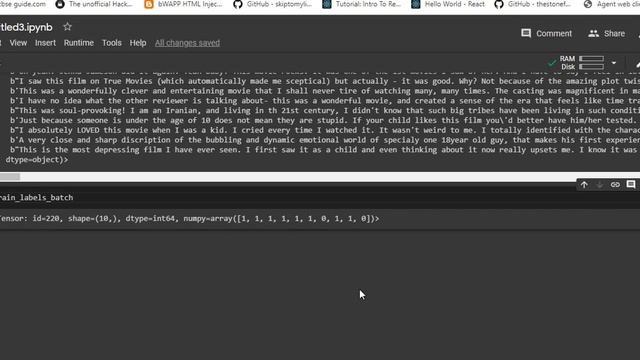This screenshot has height=360, width=640.
Task: Click the 'This was a wonderfully clever' review line
Action: coord(325,91)
